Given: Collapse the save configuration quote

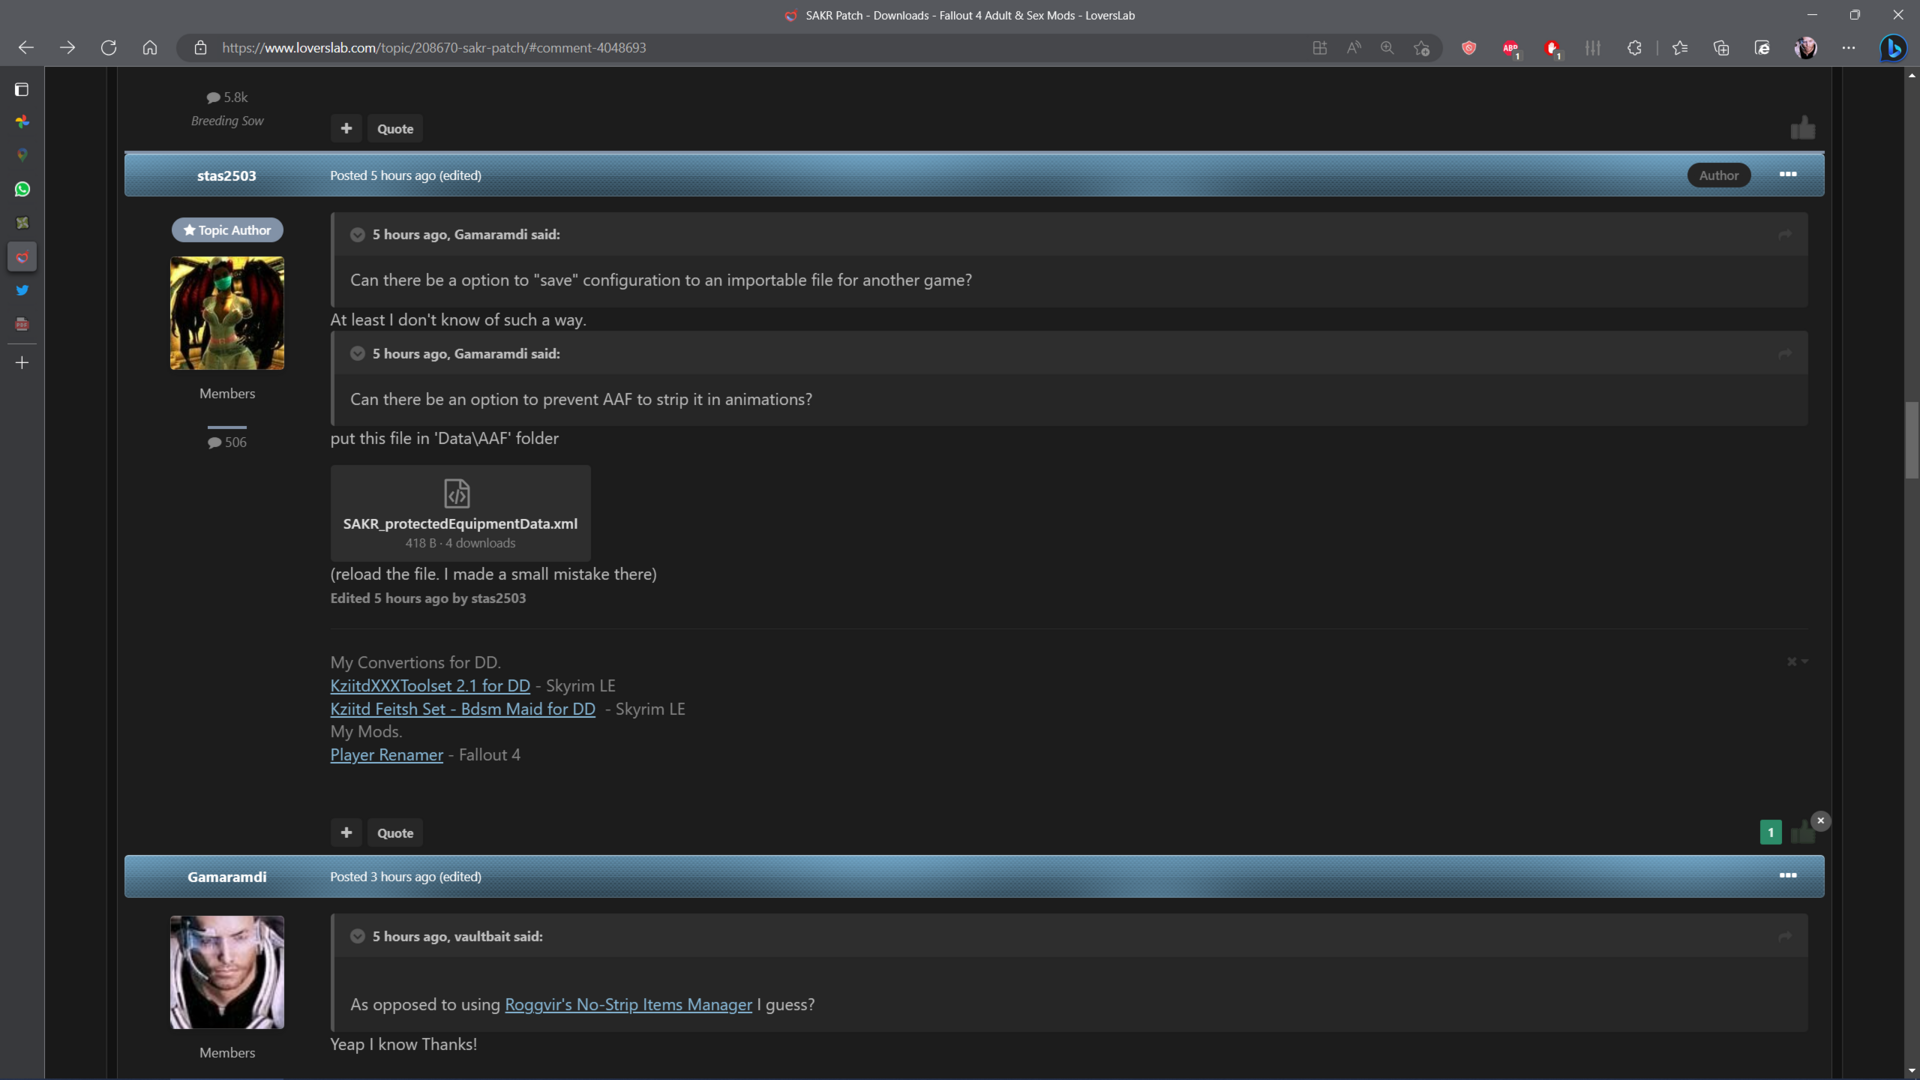Looking at the screenshot, I should pyautogui.click(x=357, y=234).
